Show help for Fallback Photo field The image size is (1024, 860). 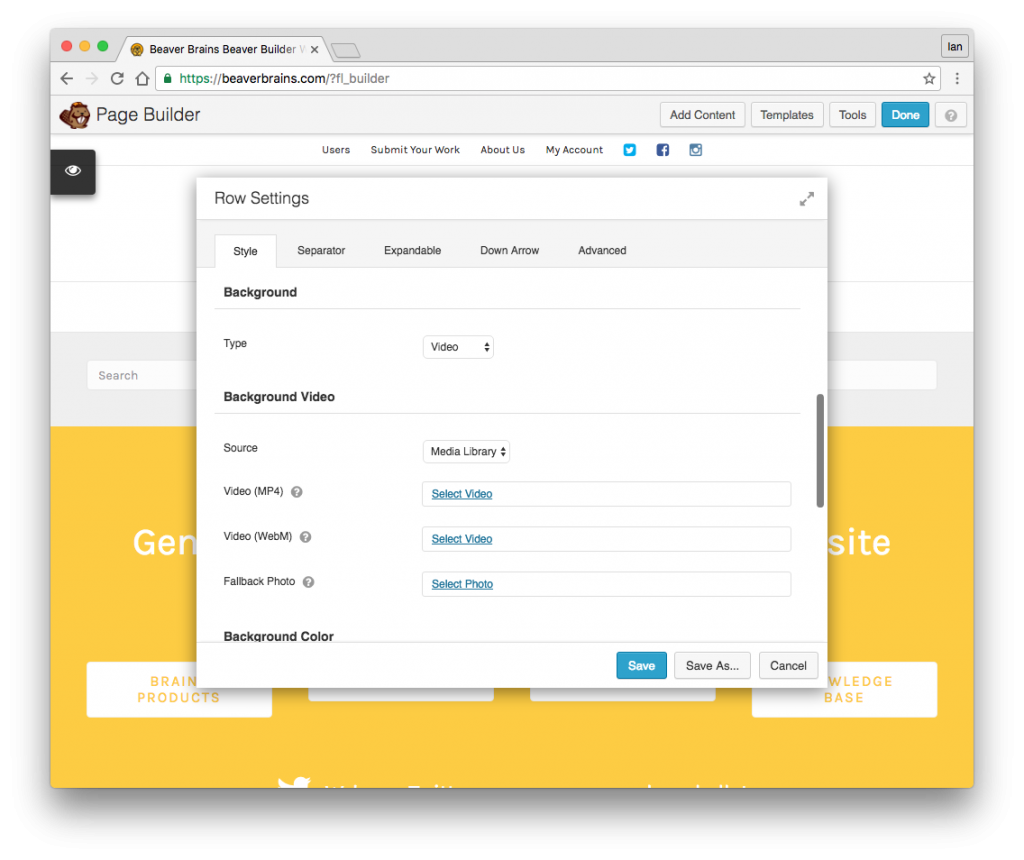point(308,582)
